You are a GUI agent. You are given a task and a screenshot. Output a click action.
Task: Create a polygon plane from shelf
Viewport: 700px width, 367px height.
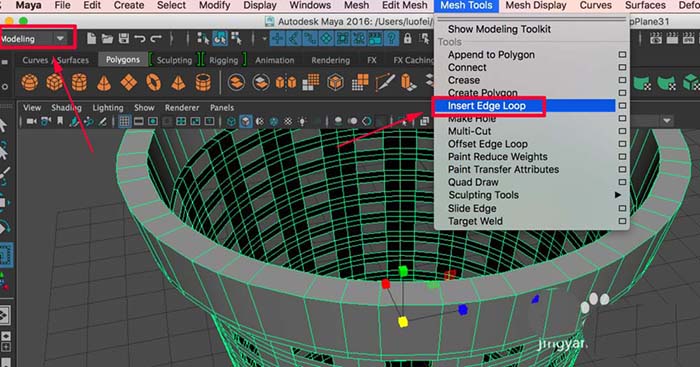coord(129,83)
